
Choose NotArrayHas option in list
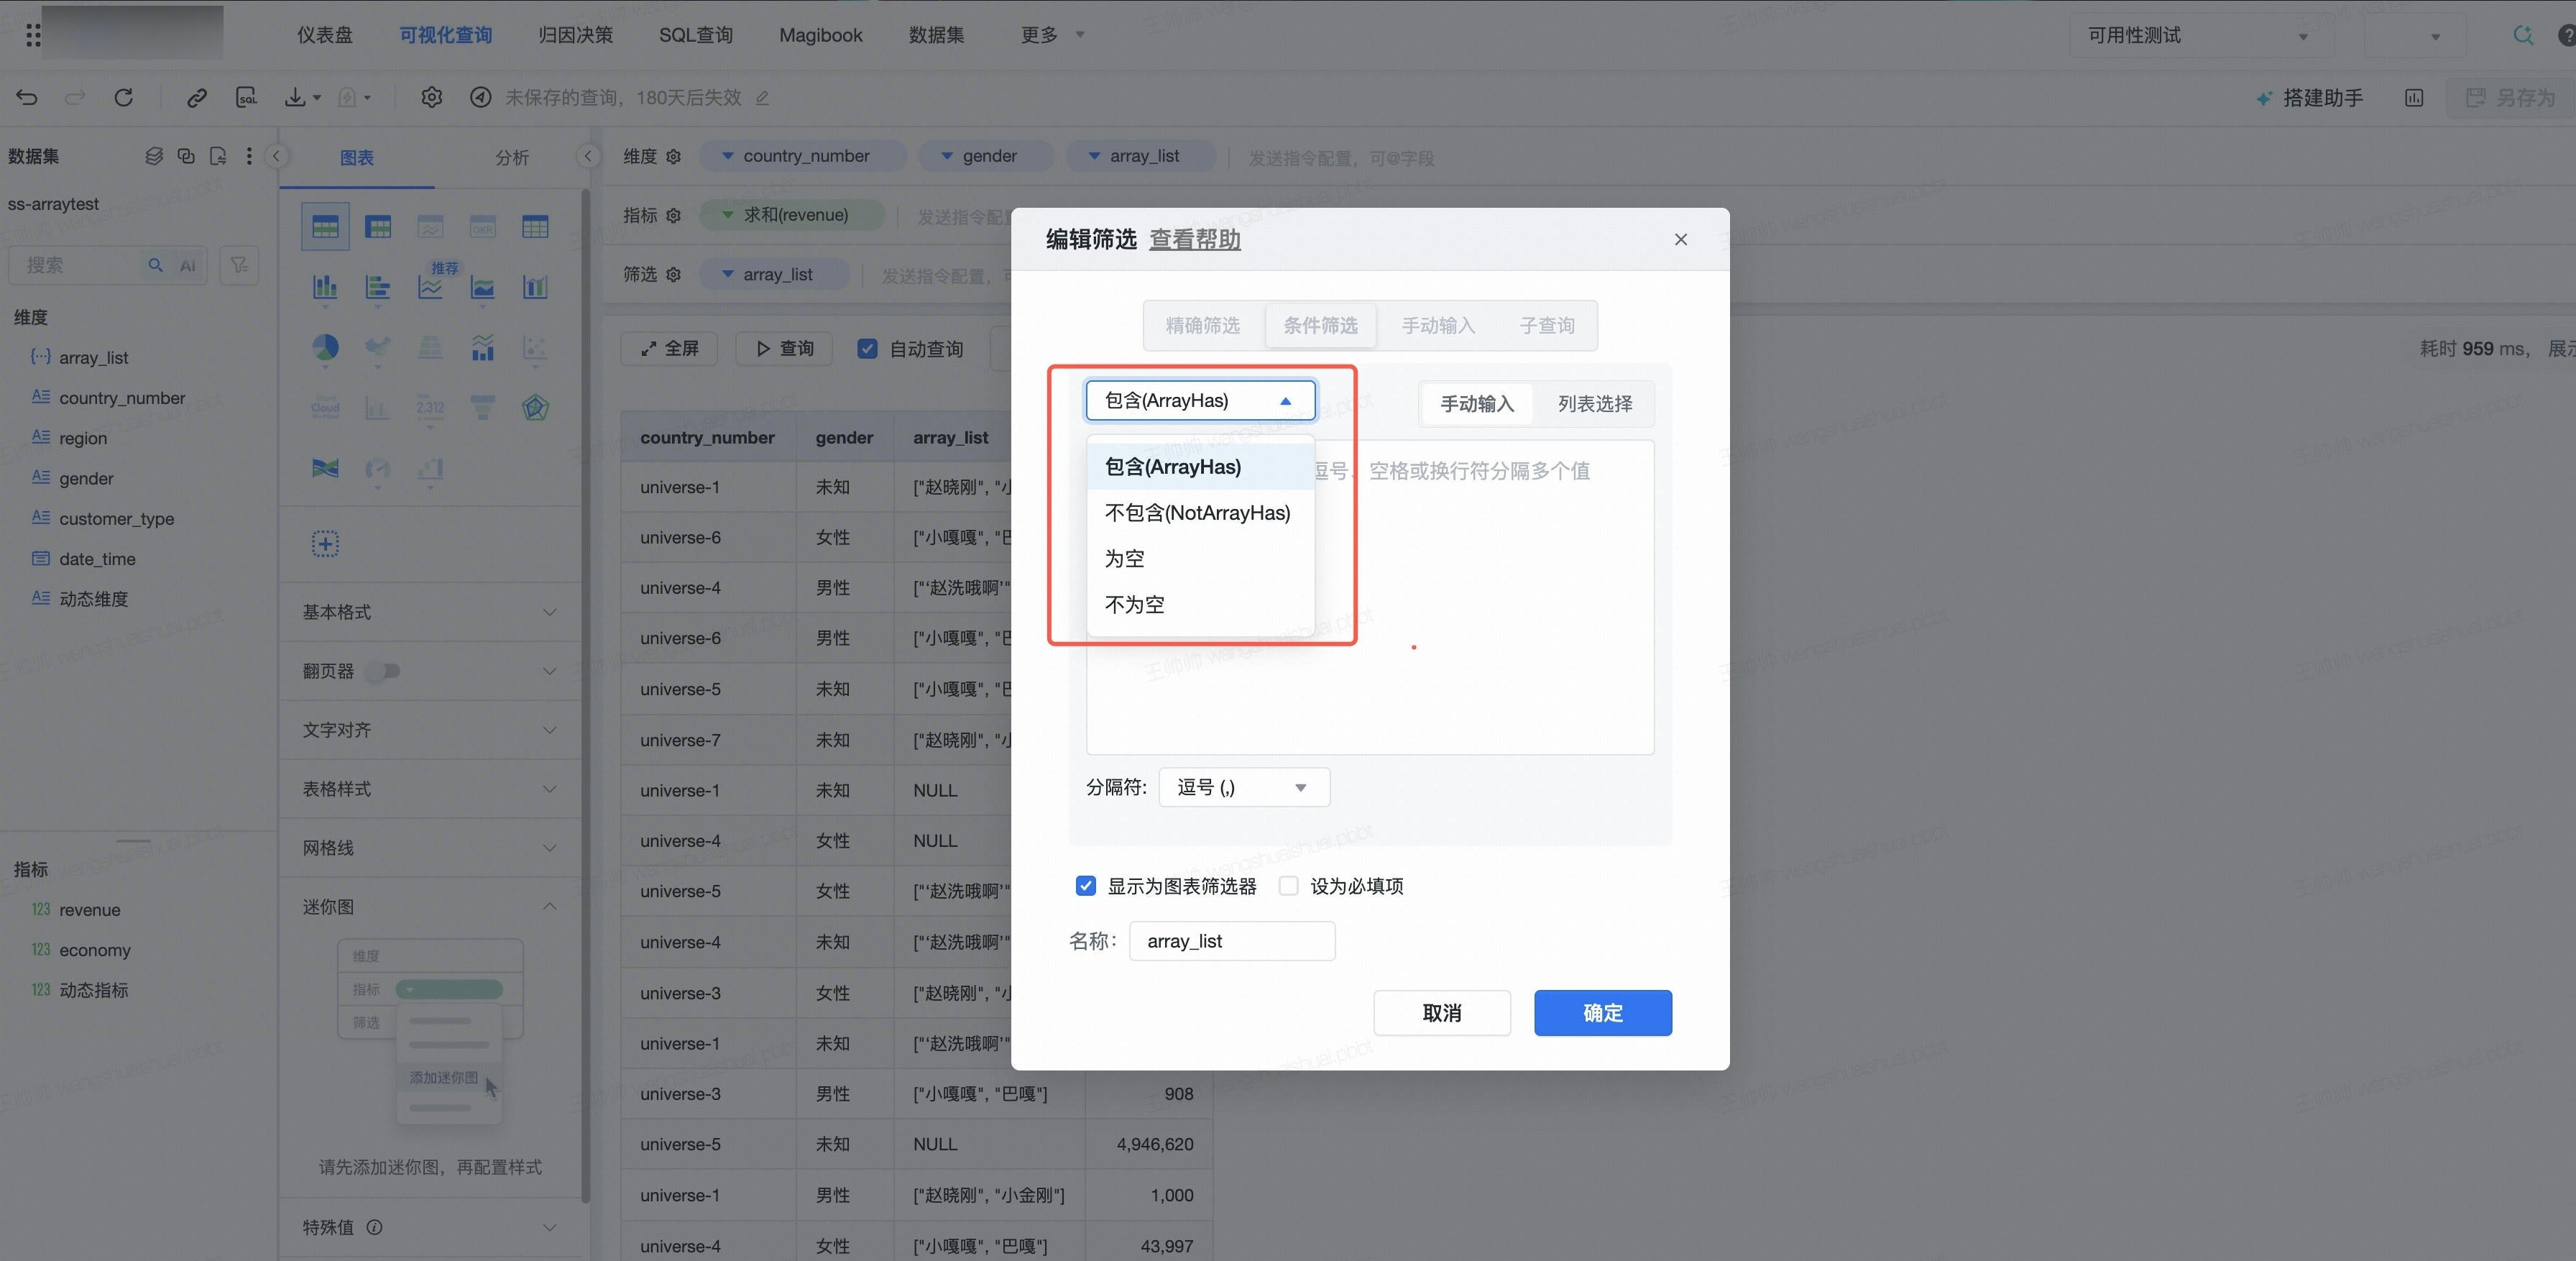pos(1200,513)
